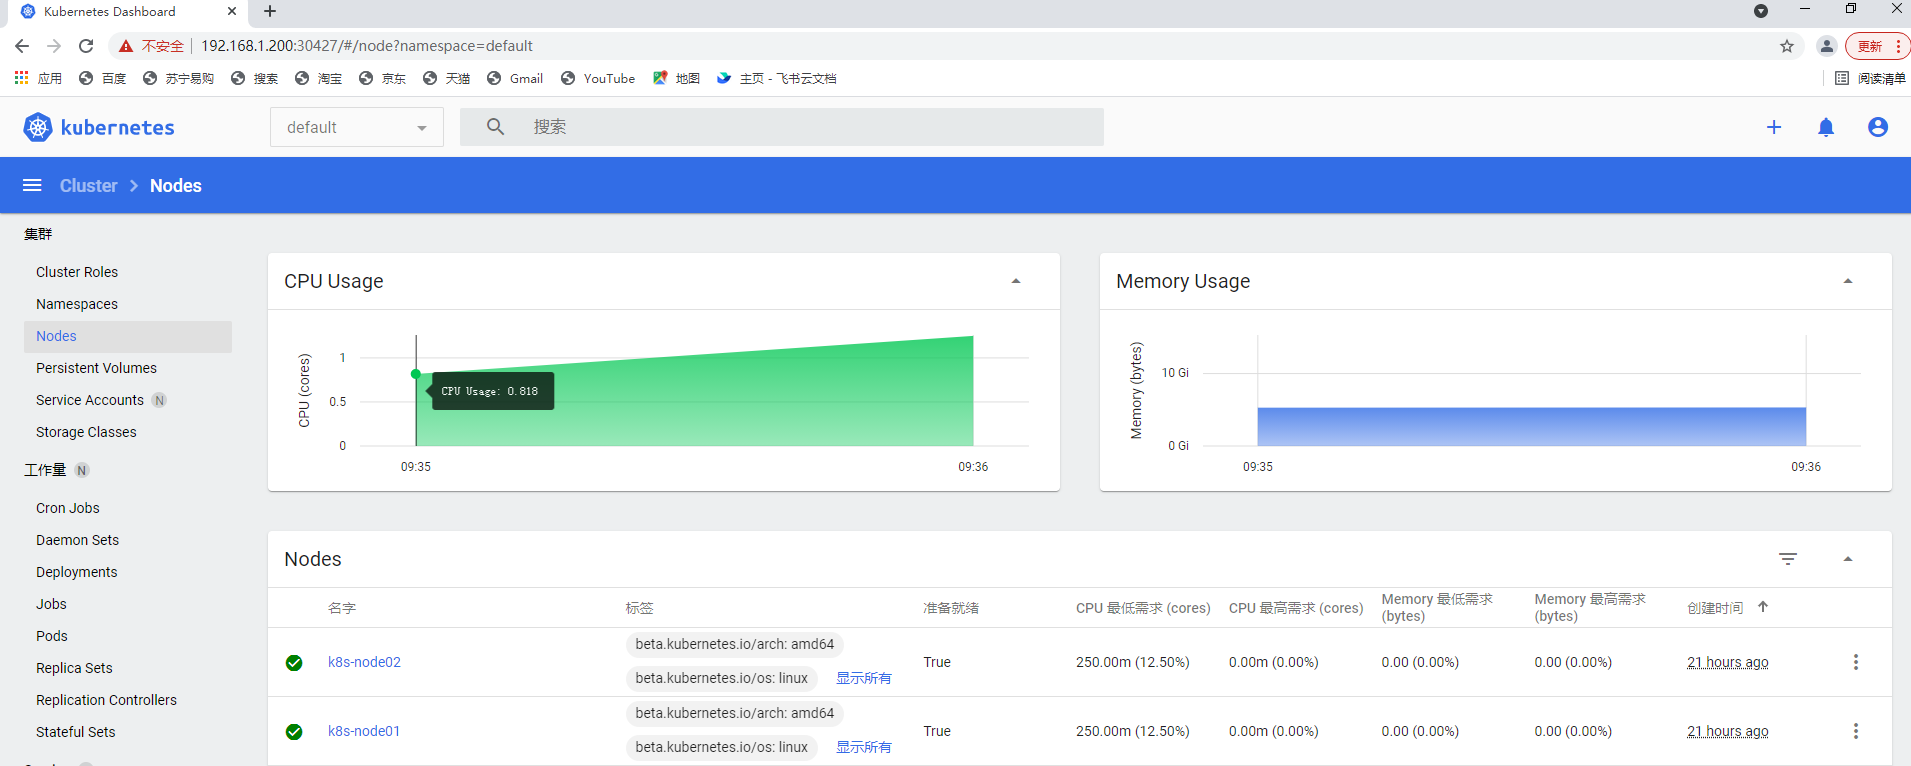Click the search magnifier icon
Viewport: 1911px width, 766px height.
(495, 127)
